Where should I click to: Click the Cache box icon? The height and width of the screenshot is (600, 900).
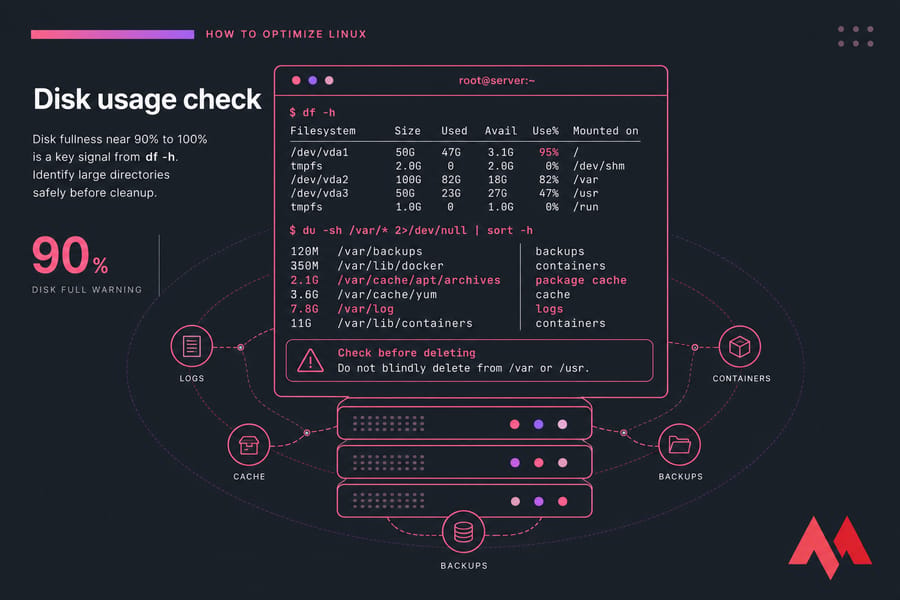pyautogui.click(x=249, y=445)
